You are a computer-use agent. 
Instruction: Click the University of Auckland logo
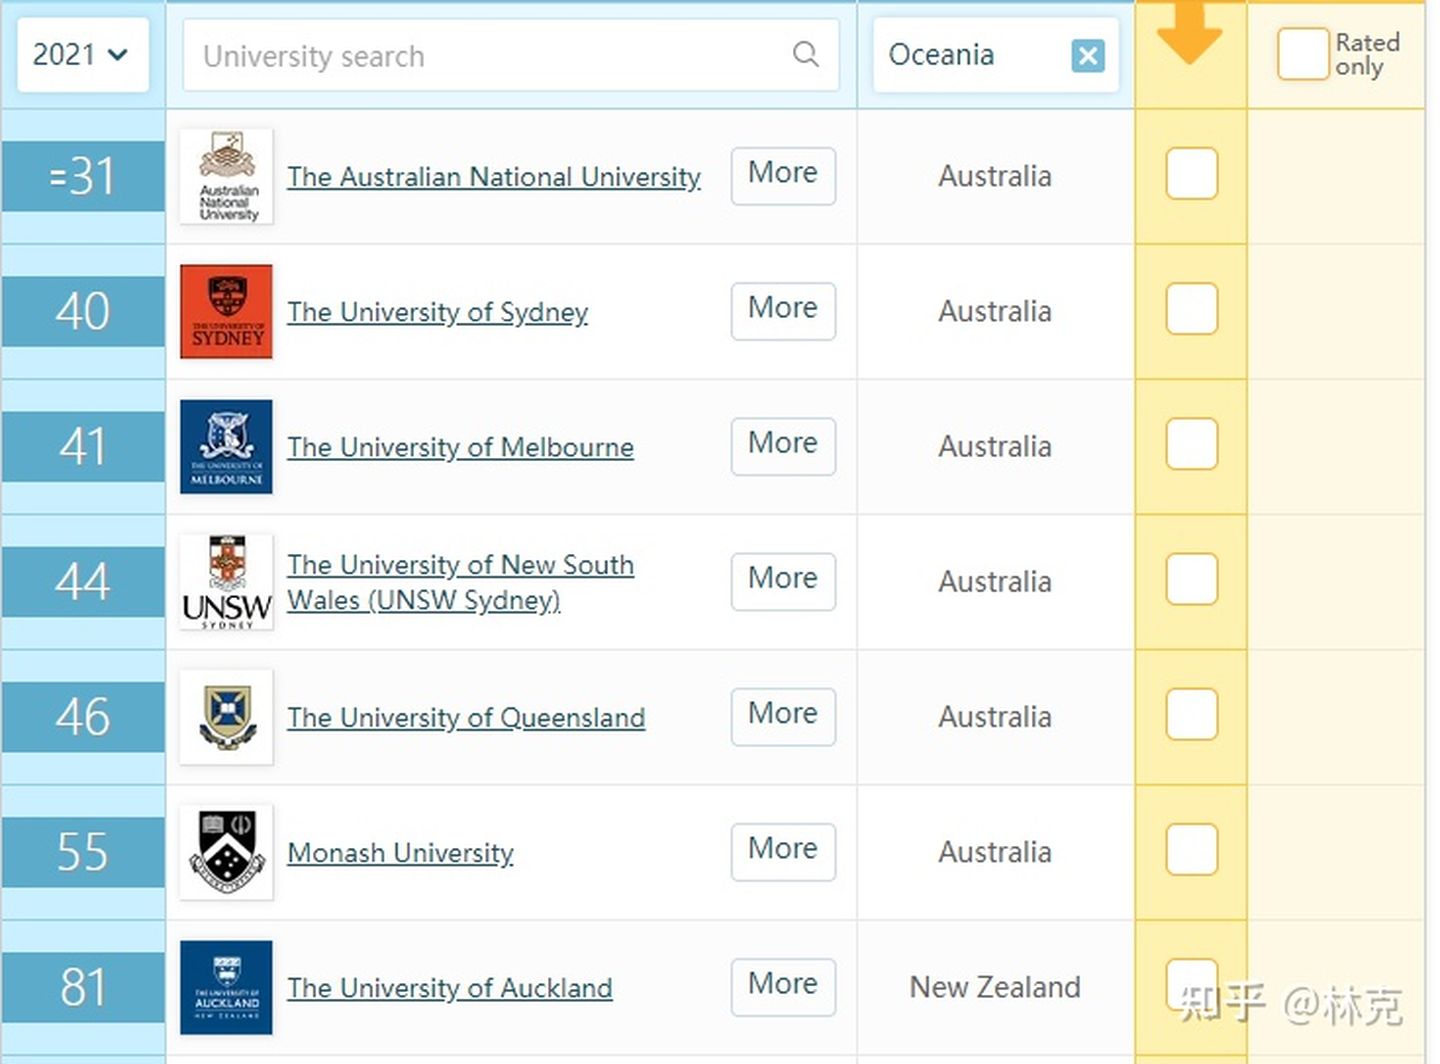coord(227,987)
